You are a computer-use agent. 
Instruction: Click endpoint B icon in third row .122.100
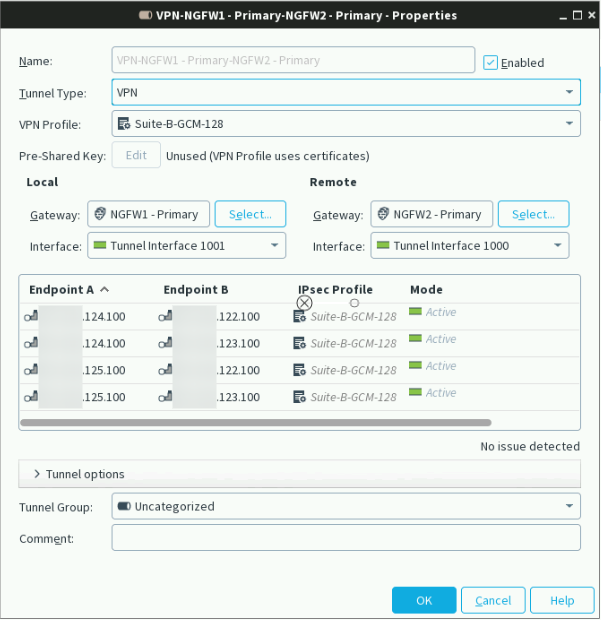click(x=165, y=370)
